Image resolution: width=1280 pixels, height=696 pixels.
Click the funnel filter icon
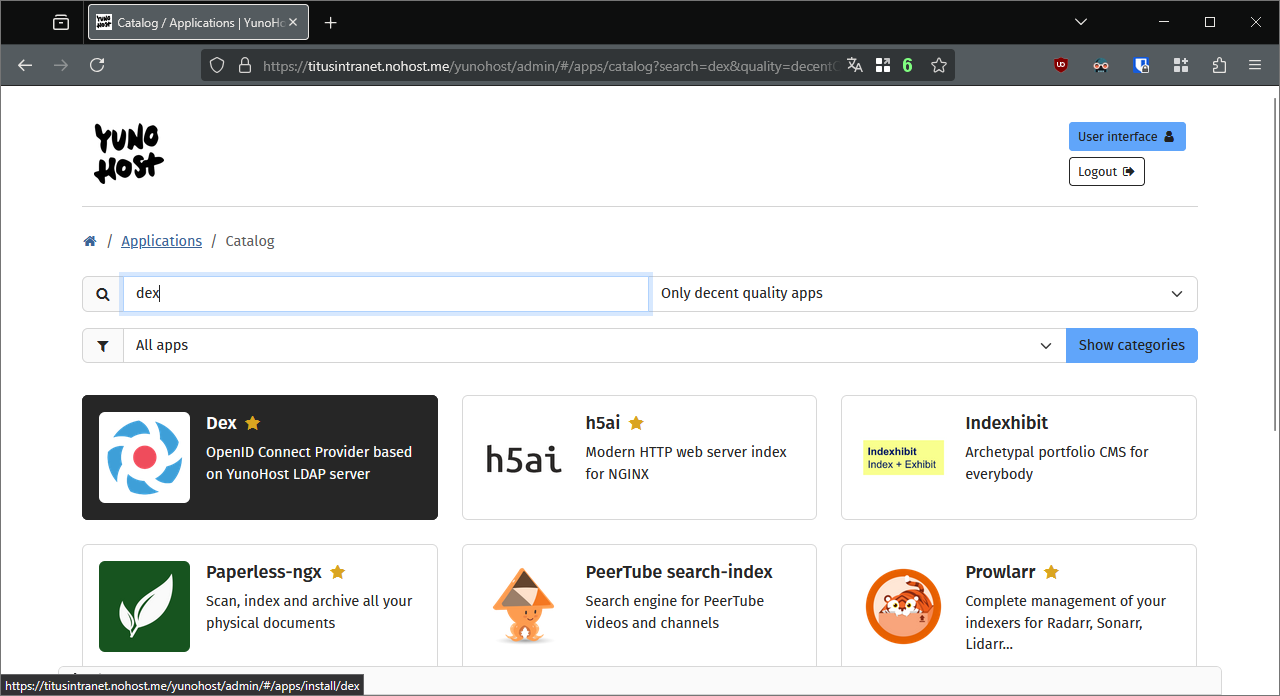103,346
